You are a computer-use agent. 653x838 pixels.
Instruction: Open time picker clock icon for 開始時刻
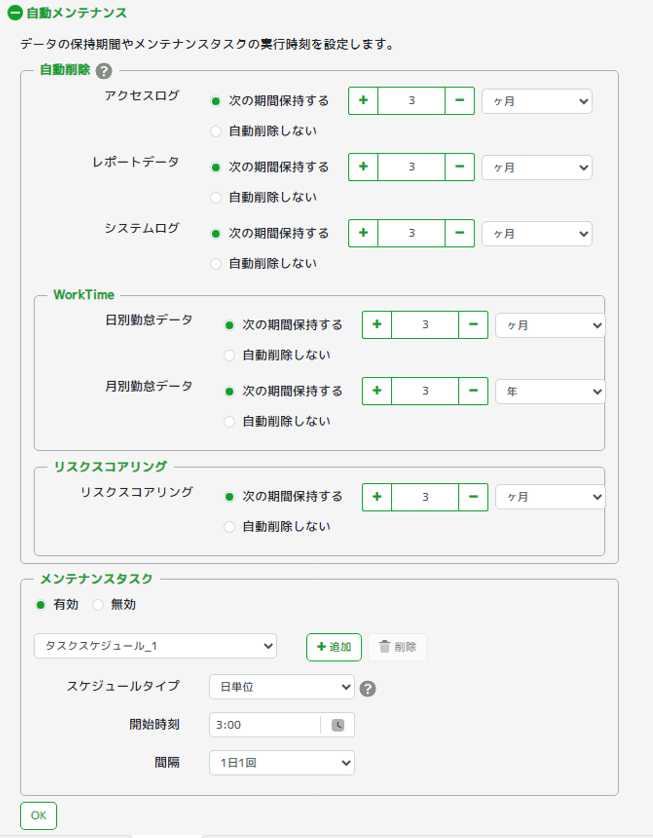[x=338, y=725]
